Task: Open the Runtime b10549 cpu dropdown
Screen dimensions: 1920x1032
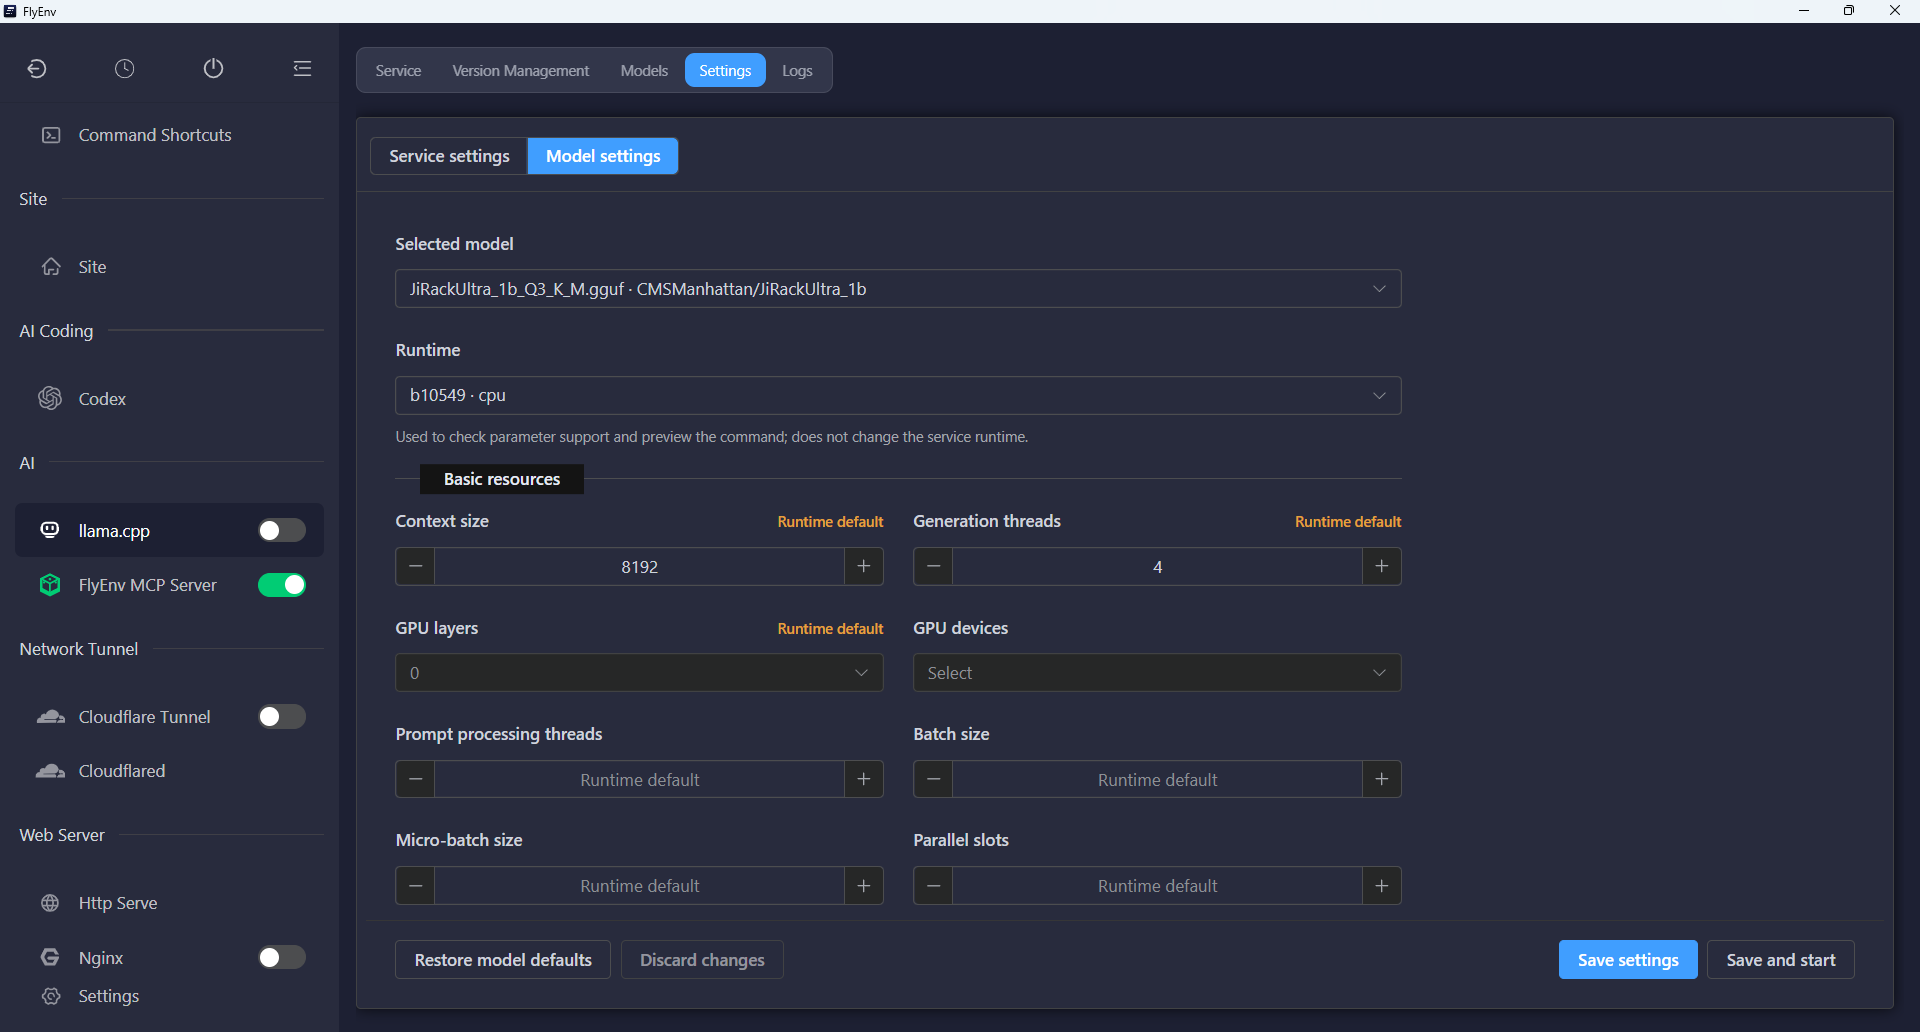Action: coord(898,395)
